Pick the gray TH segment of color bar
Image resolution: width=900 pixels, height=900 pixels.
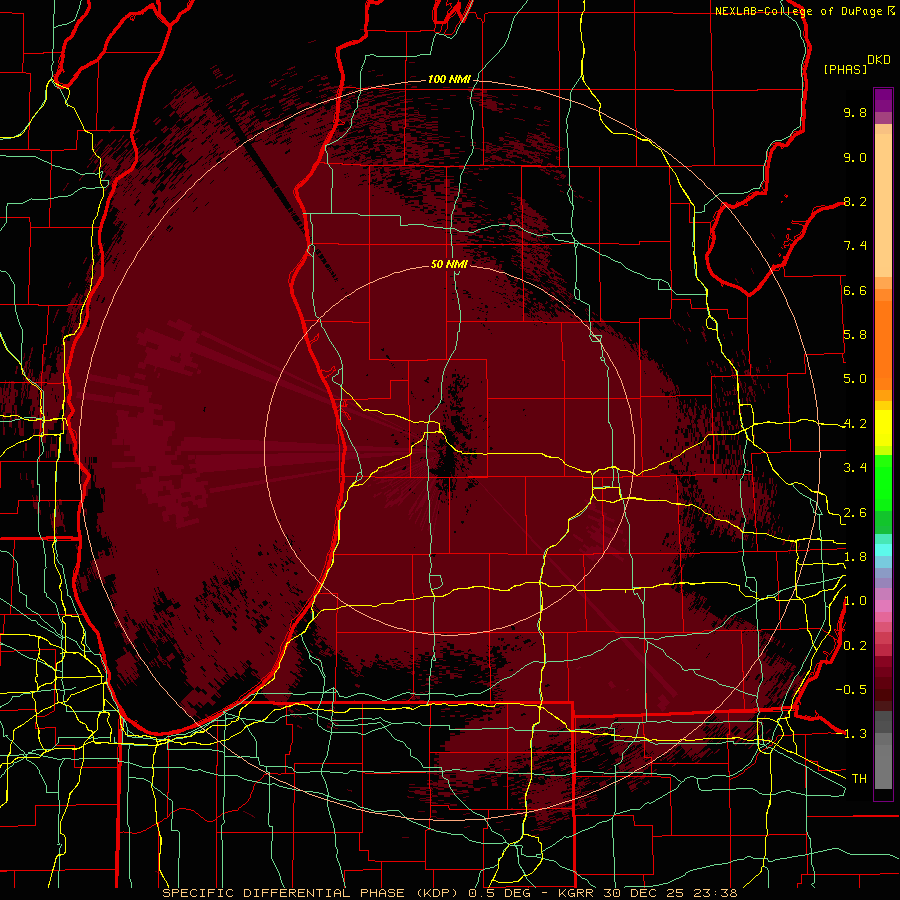coord(883,766)
